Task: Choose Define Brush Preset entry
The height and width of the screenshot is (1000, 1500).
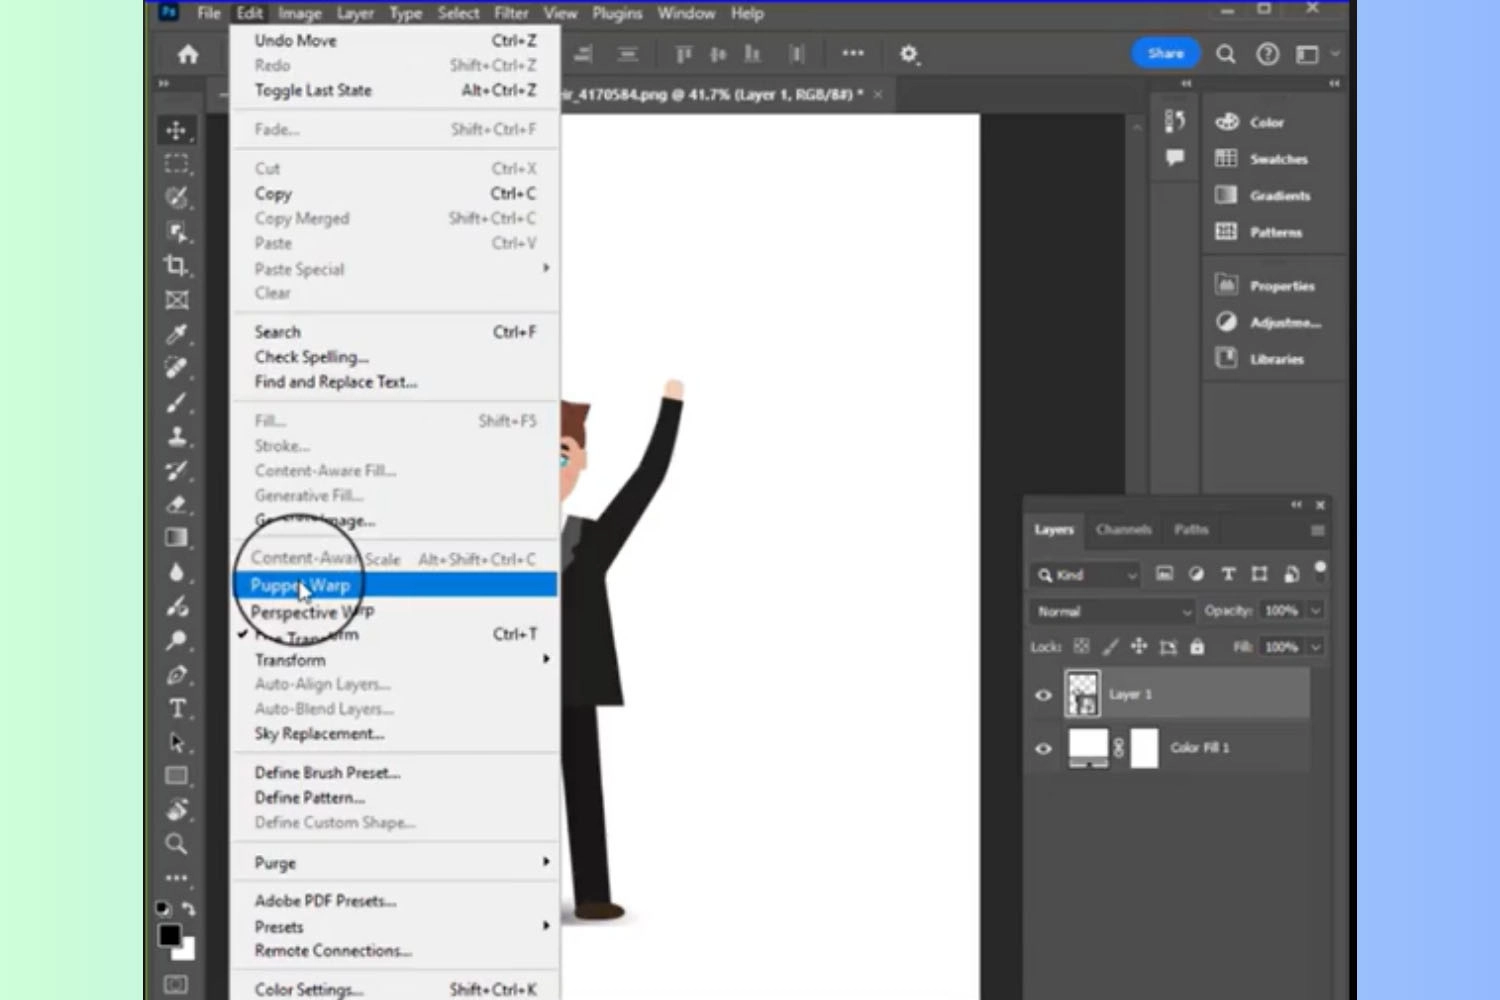Action: [396, 773]
